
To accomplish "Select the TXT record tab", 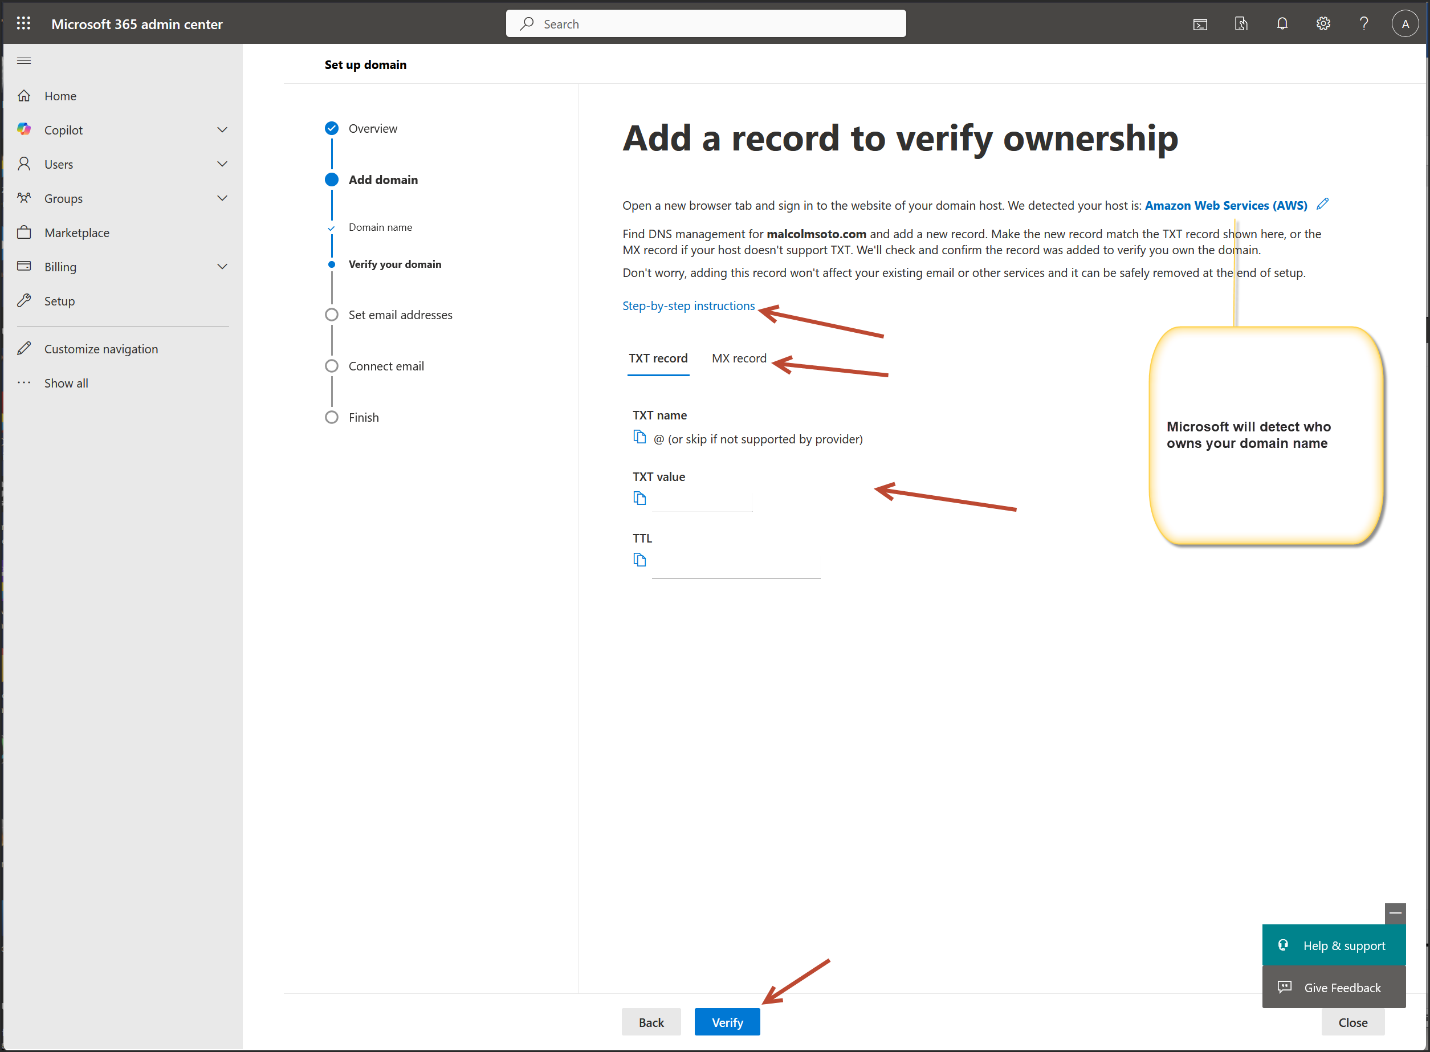I will [658, 358].
